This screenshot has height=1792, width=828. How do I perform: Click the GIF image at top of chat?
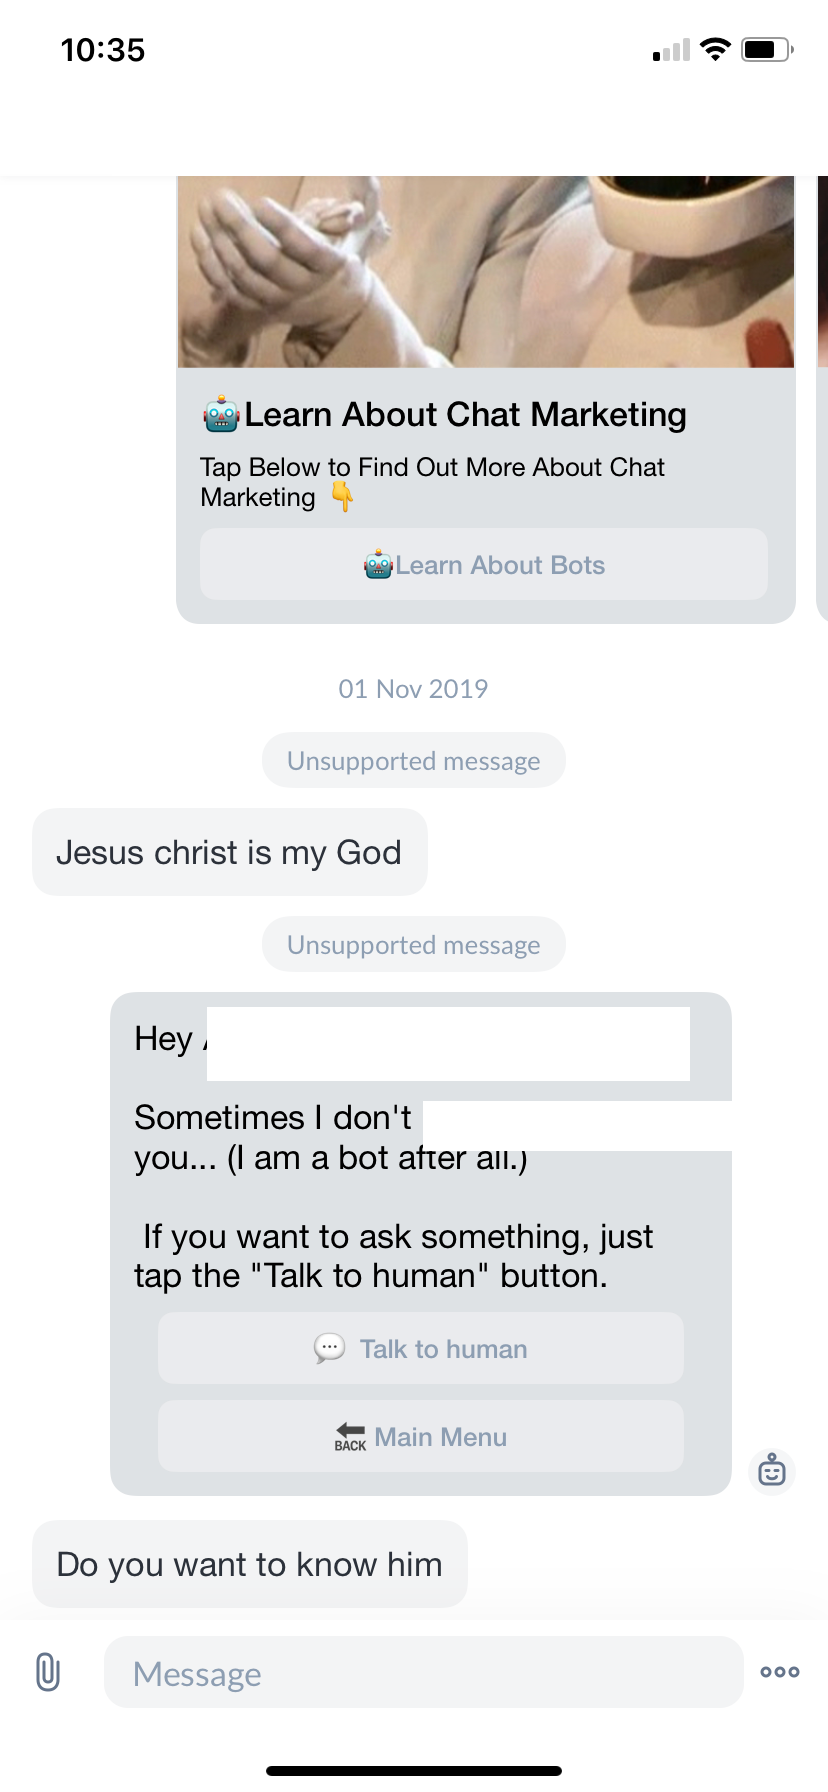pyautogui.click(x=485, y=270)
